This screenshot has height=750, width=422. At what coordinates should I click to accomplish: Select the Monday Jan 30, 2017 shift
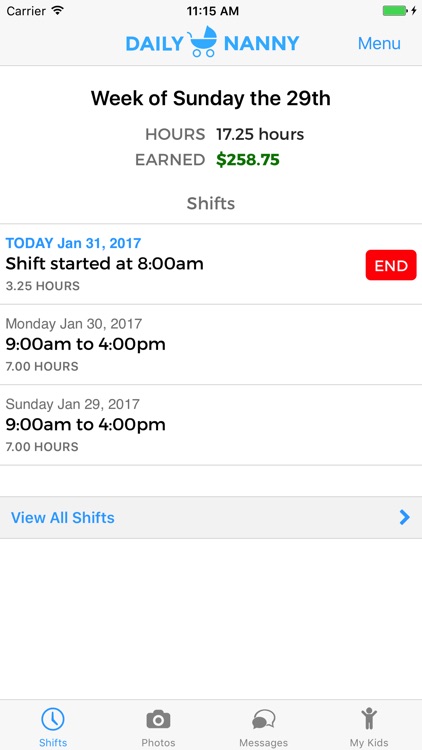211,344
